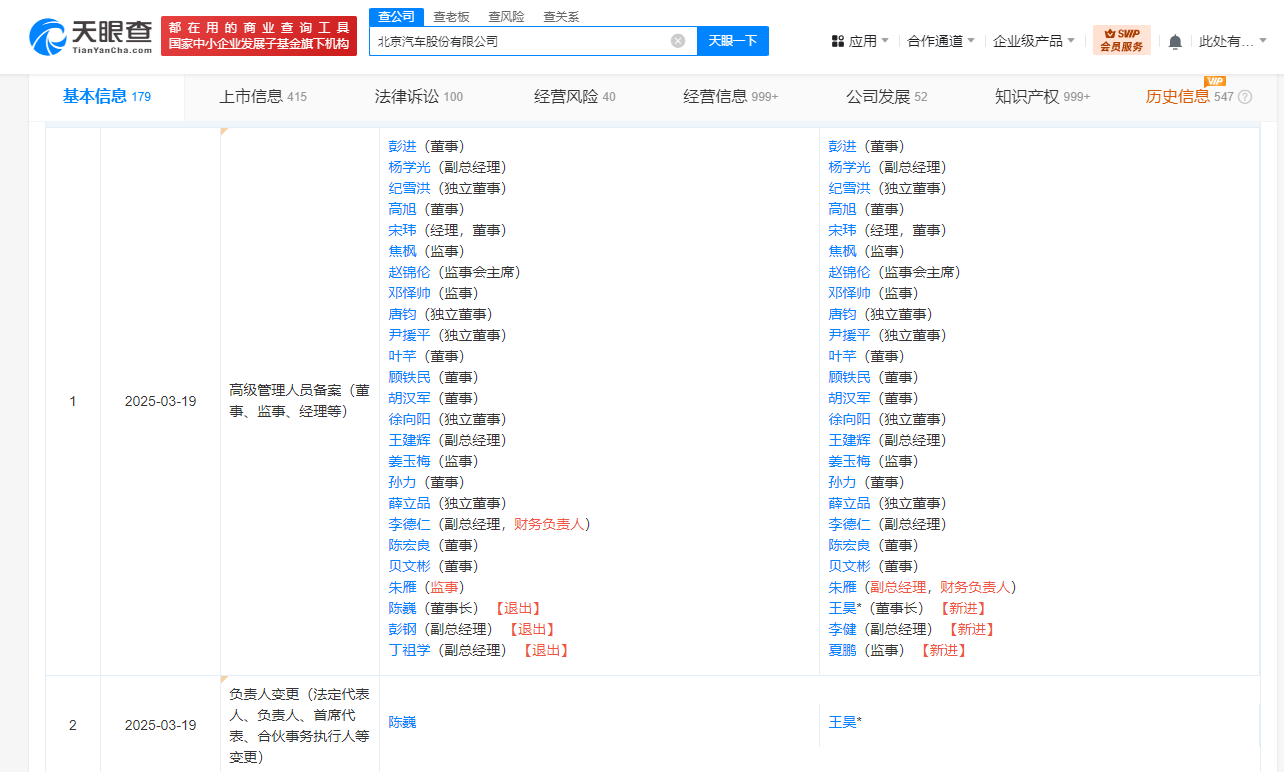Open 彭钢 marked 退出
This screenshot has width=1284, height=772.
coord(403,629)
